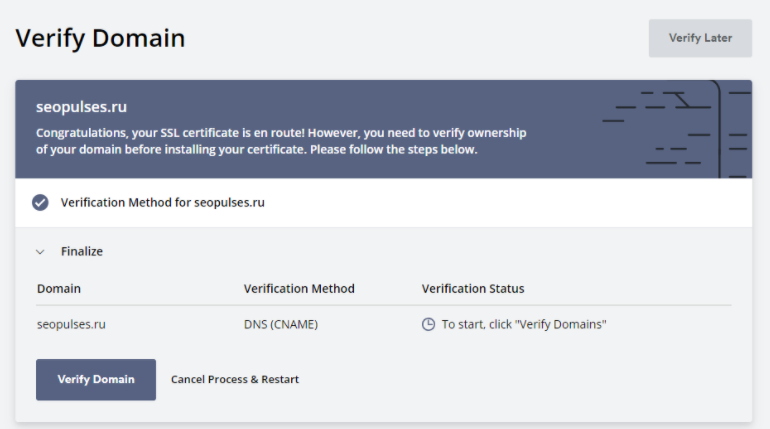
Task: Collapse the Finalize section chevron
Action: pos(40,252)
